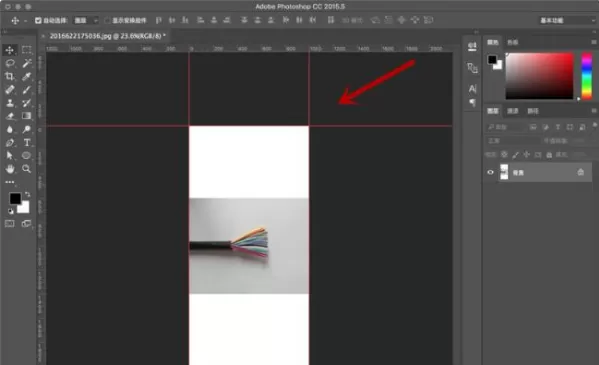Open the Auto-Select layer/group dropdown

[x=86, y=20]
